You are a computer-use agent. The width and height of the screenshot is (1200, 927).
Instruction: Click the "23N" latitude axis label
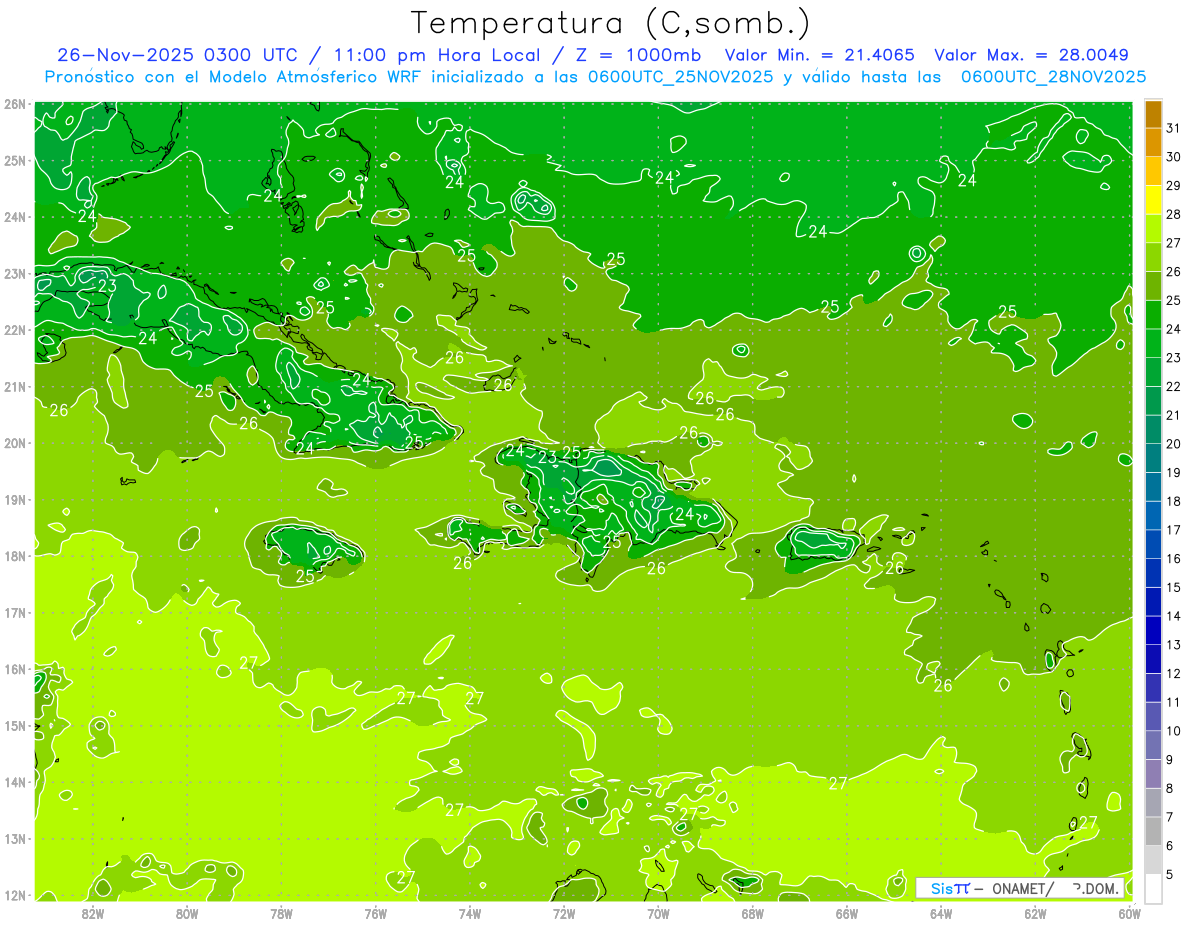14,274
